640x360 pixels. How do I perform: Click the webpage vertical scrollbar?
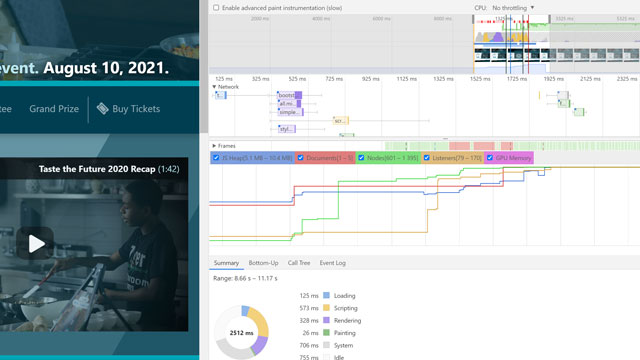coord(204,66)
